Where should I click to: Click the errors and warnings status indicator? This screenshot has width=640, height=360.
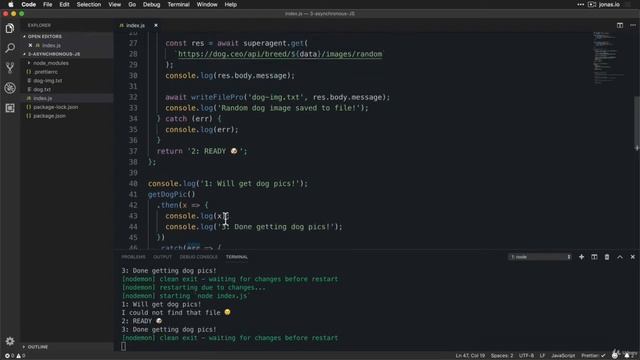(x=15, y=356)
